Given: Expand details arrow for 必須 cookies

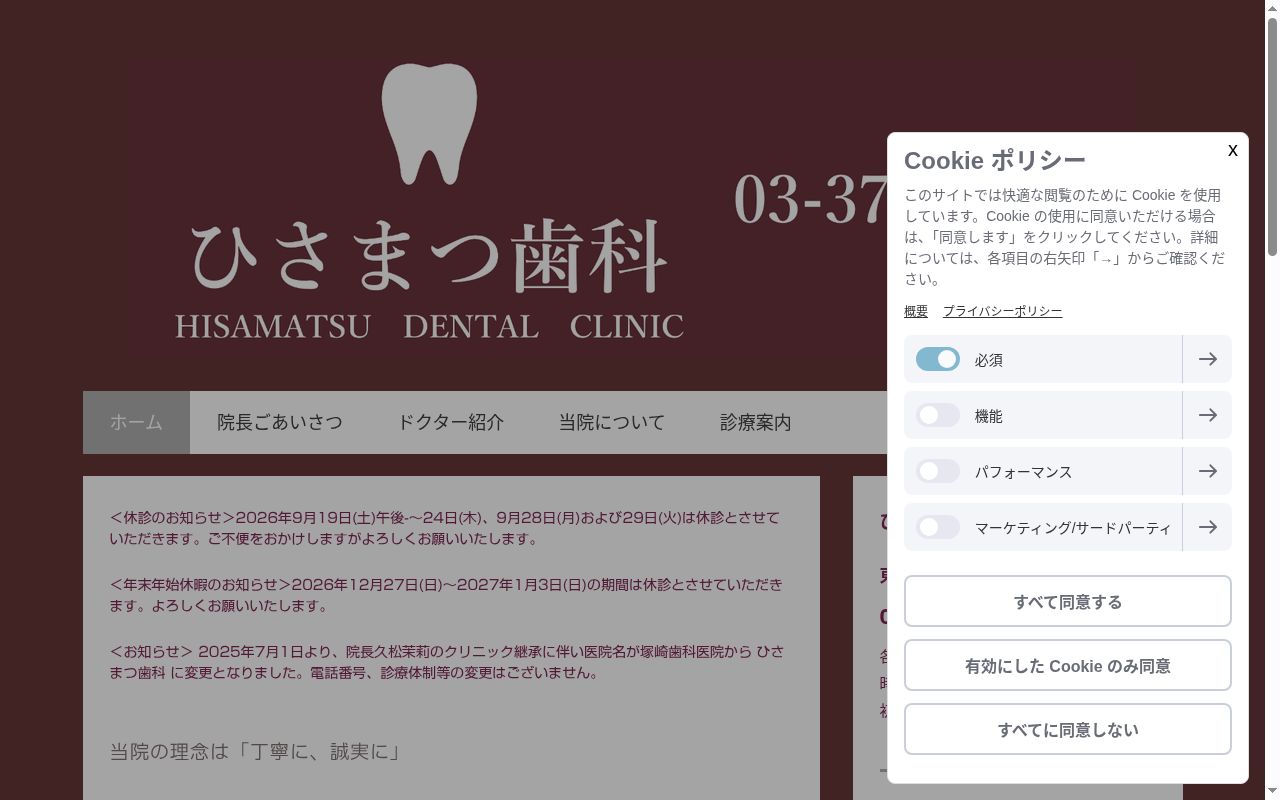Looking at the screenshot, I should pos(1207,359).
